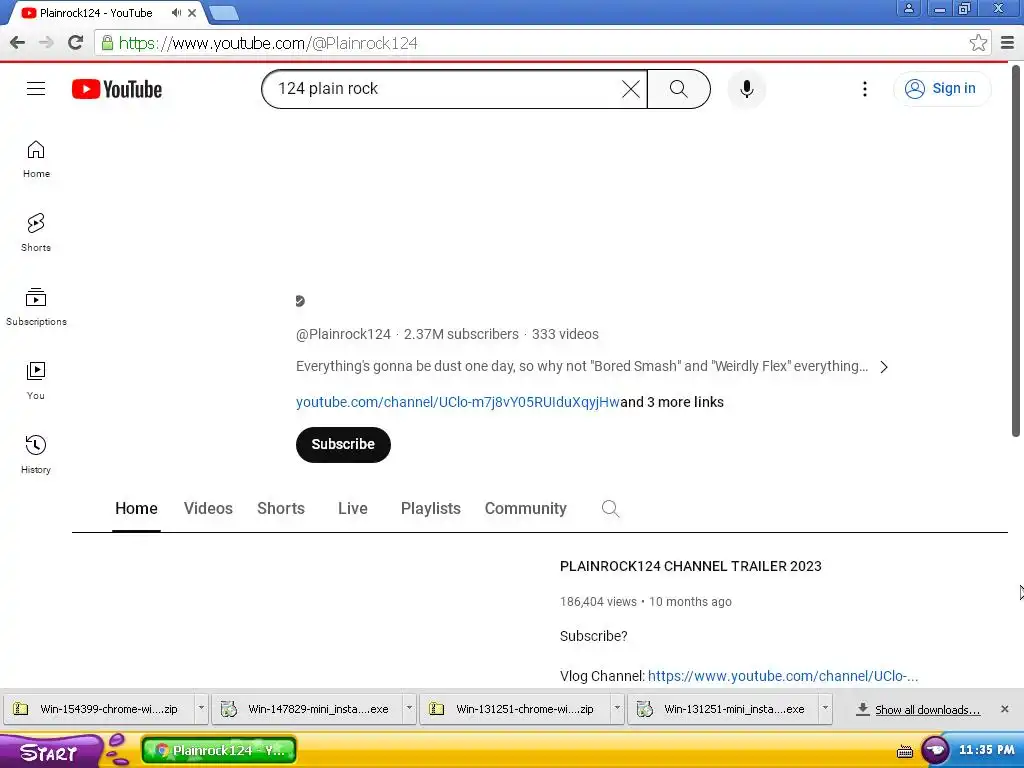Switch to the Live tab
Image resolution: width=1024 pixels, height=768 pixels.
[x=353, y=508]
